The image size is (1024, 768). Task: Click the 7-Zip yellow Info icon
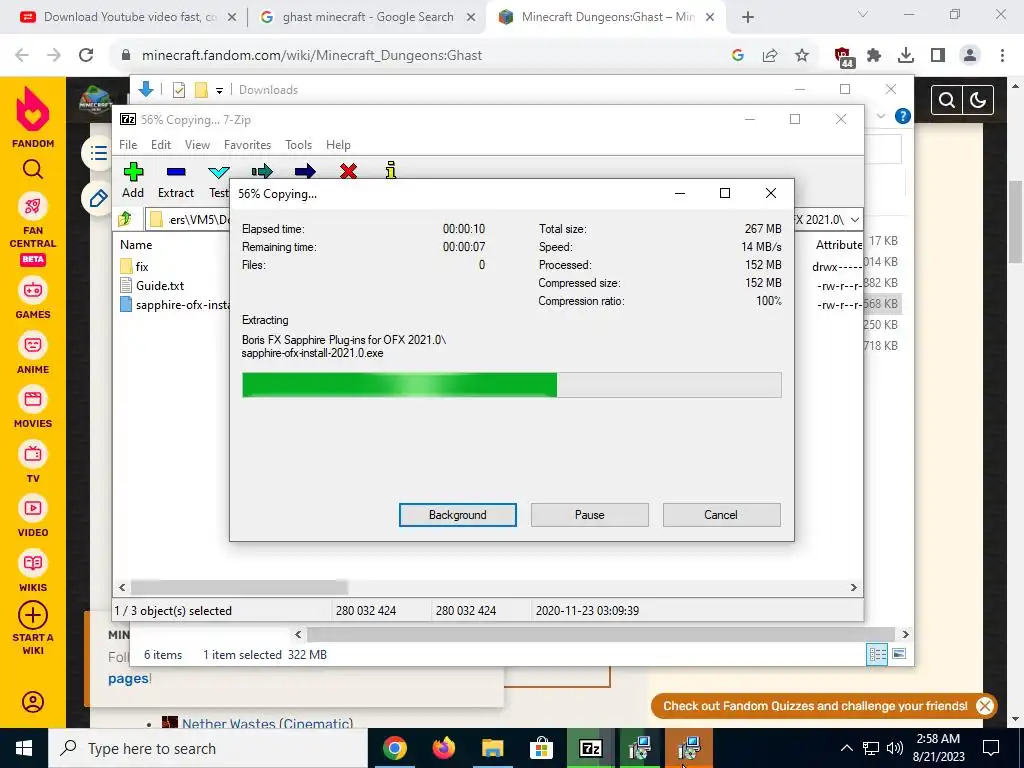[x=391, y=170]
